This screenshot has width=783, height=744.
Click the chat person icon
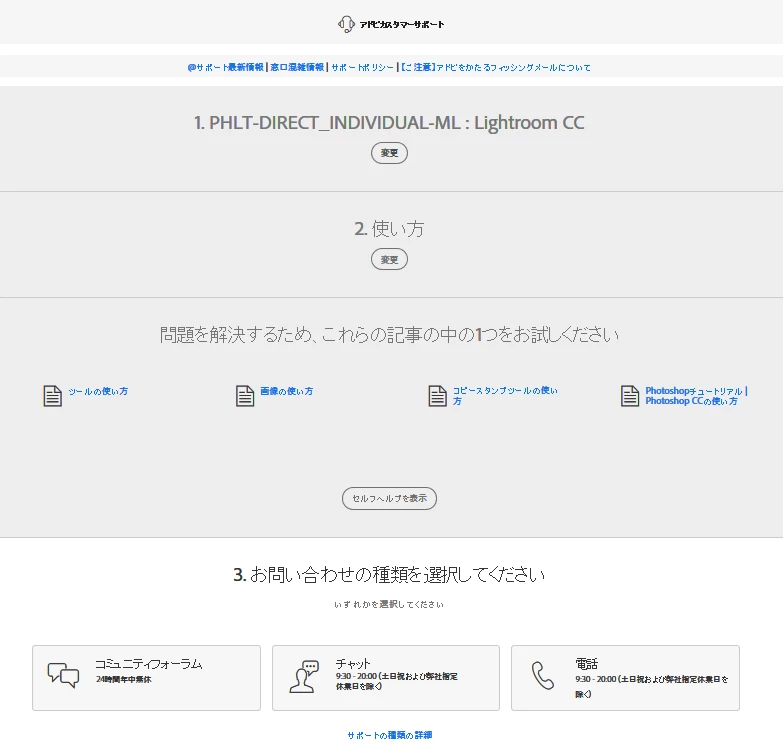[x=304, y=677]
